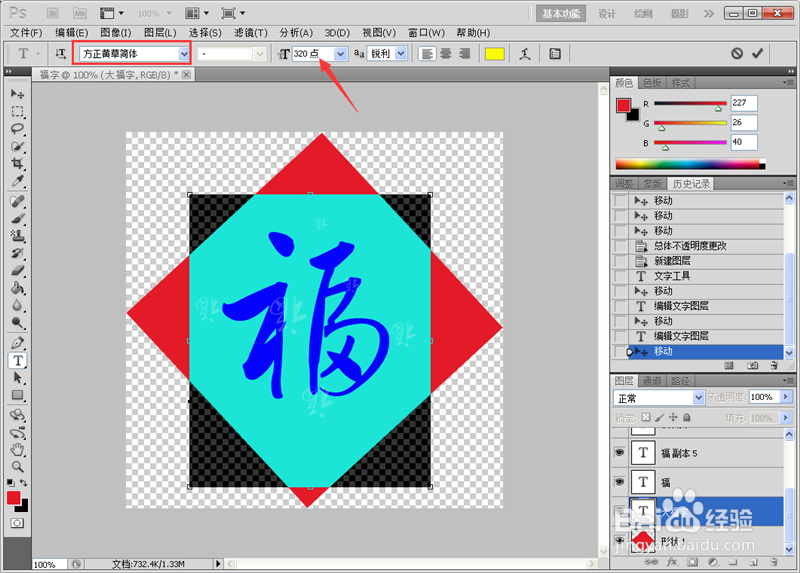Open the font size dropdown 320 点

[x=340, y=54]
